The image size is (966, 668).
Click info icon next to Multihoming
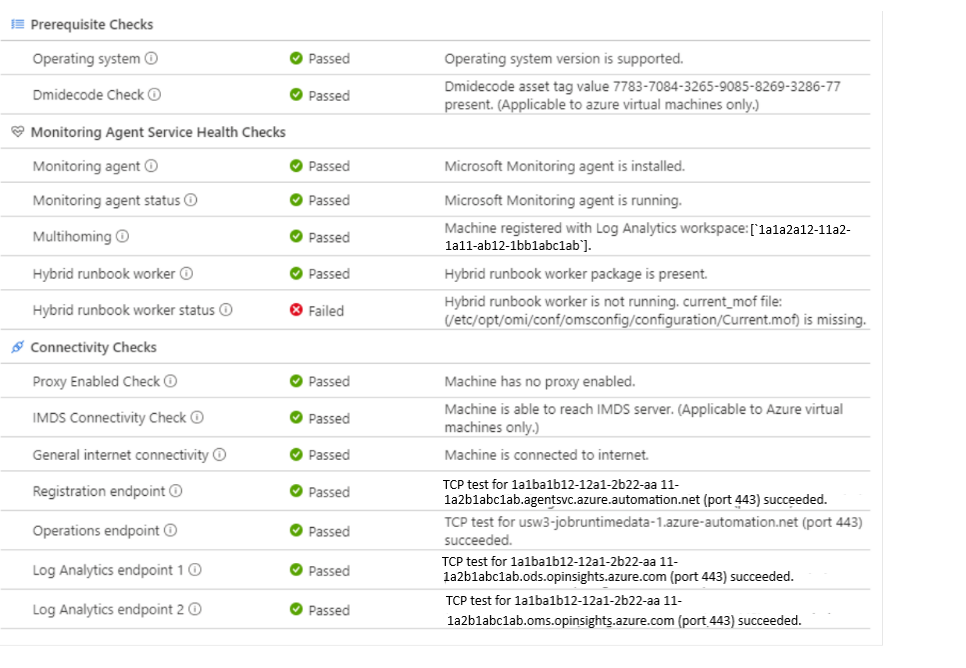coord(122,237)
